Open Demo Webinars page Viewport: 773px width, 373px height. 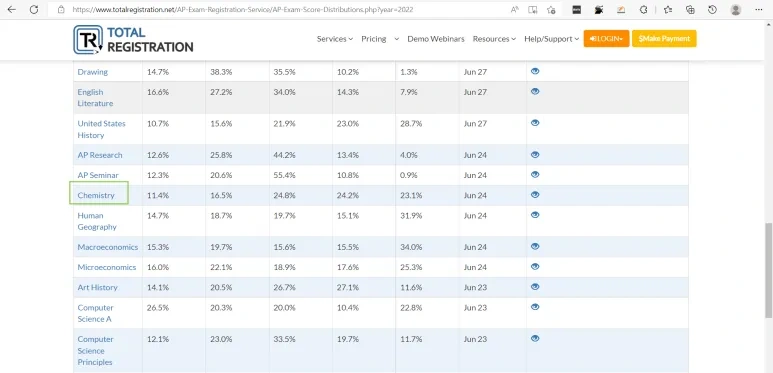point(436,39)
